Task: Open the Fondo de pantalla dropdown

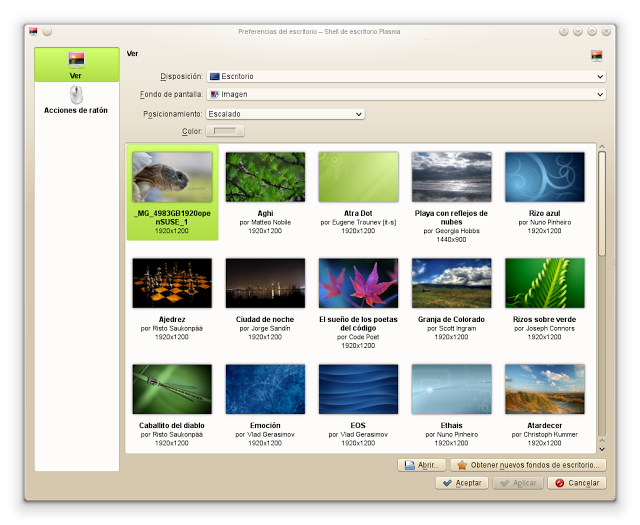Action: pos(405,94)
